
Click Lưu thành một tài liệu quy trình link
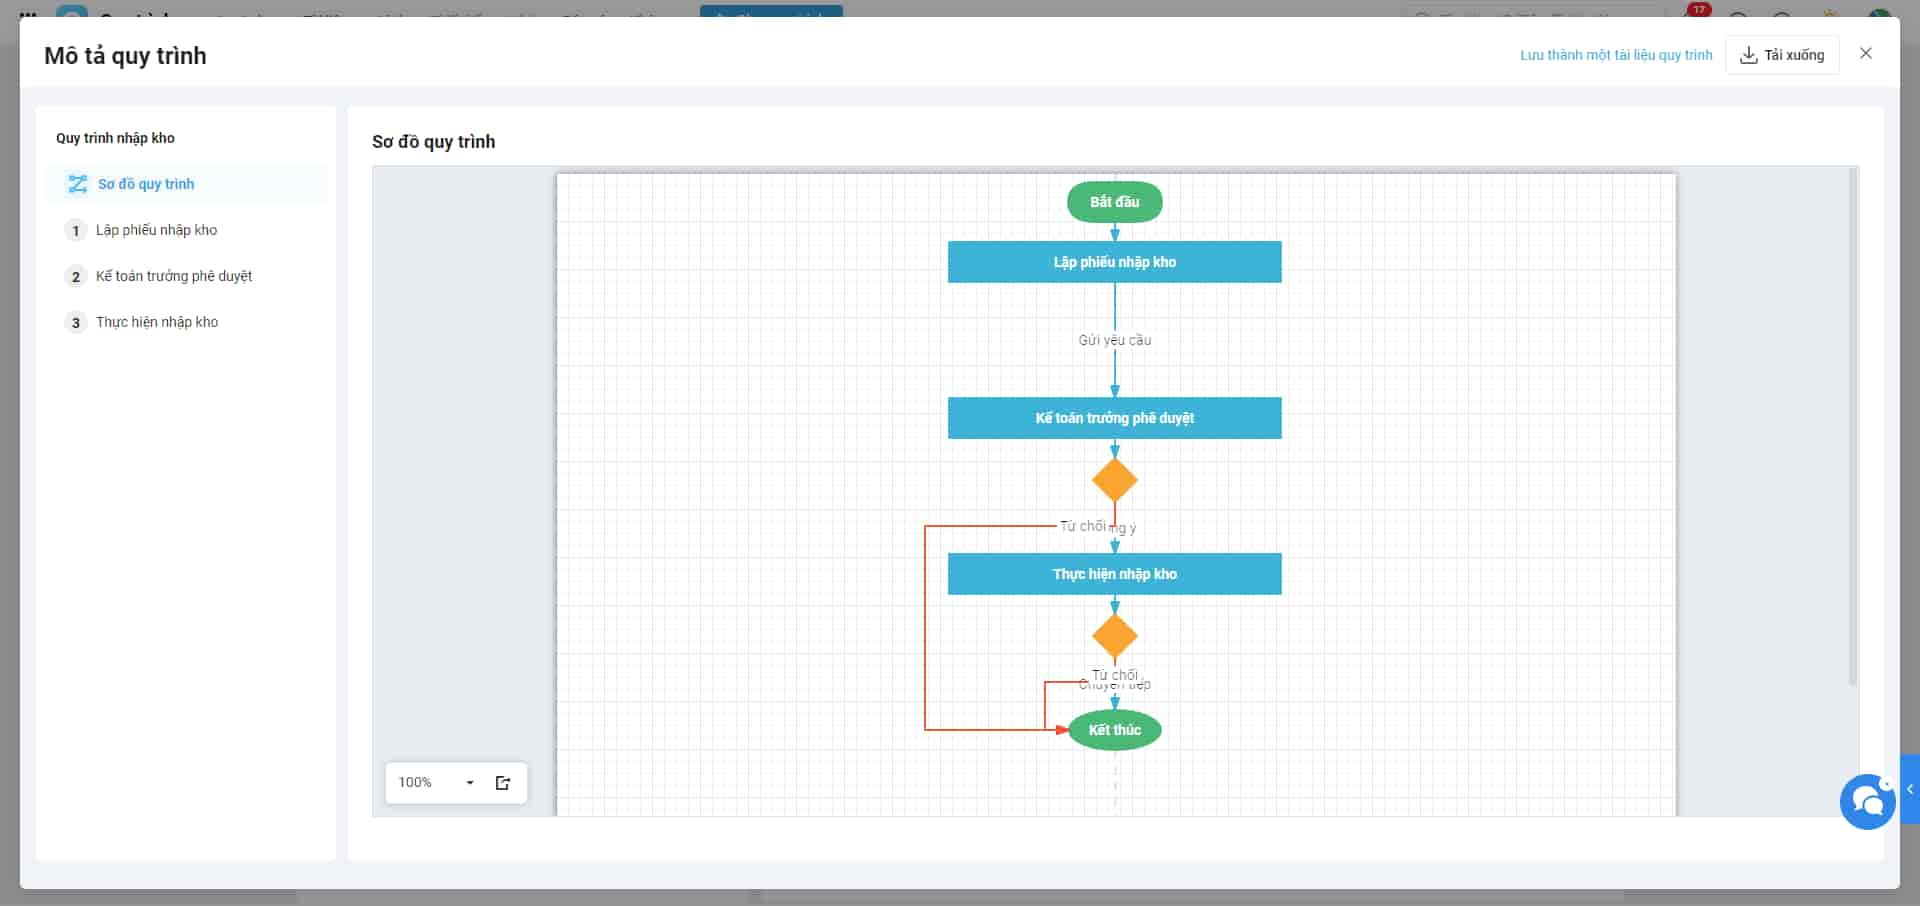pos(1616,55)
